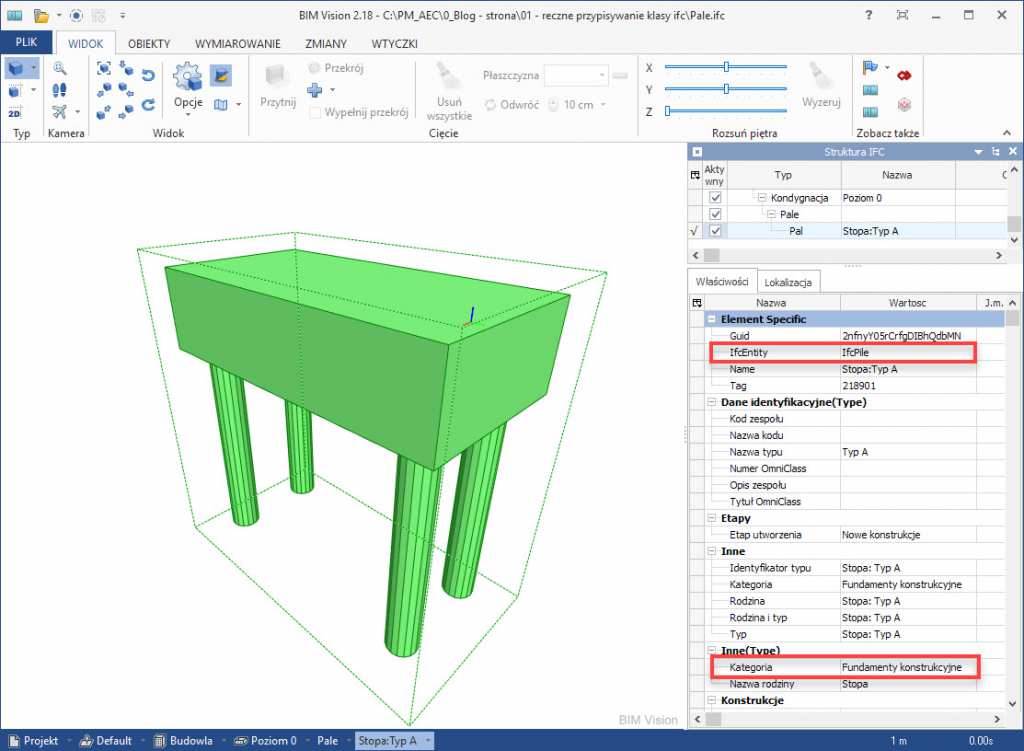Toggle the Pale row active checkbox
This screenshot has height=751, width=1024.
pos(715,214)
